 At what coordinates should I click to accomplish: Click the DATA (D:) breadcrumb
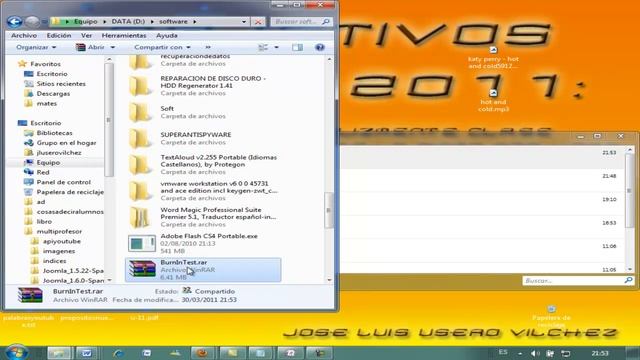[128, 22]
